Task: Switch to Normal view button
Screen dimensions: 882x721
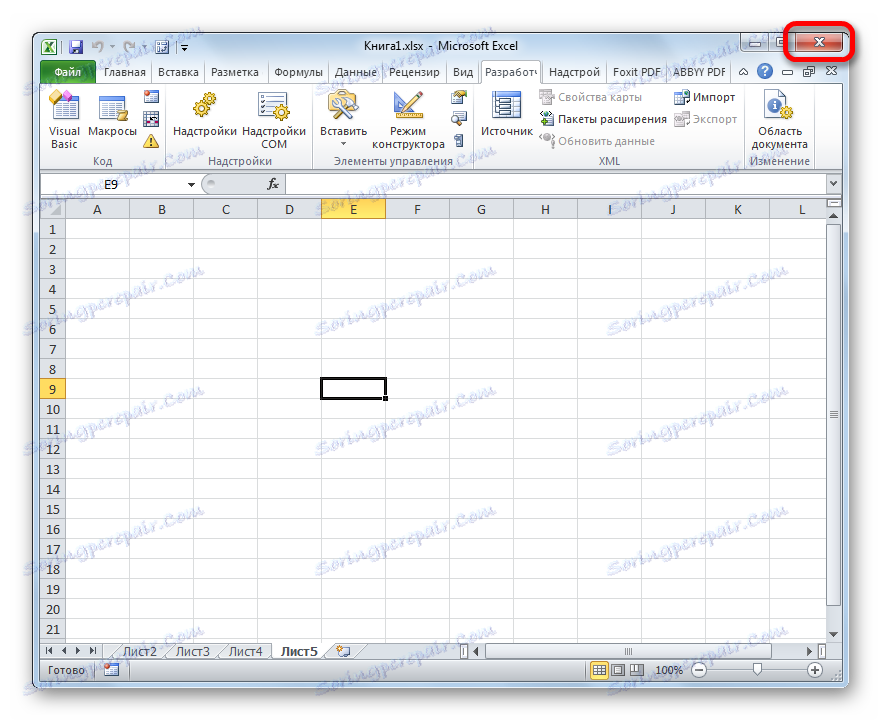Action: click(599, 670)
